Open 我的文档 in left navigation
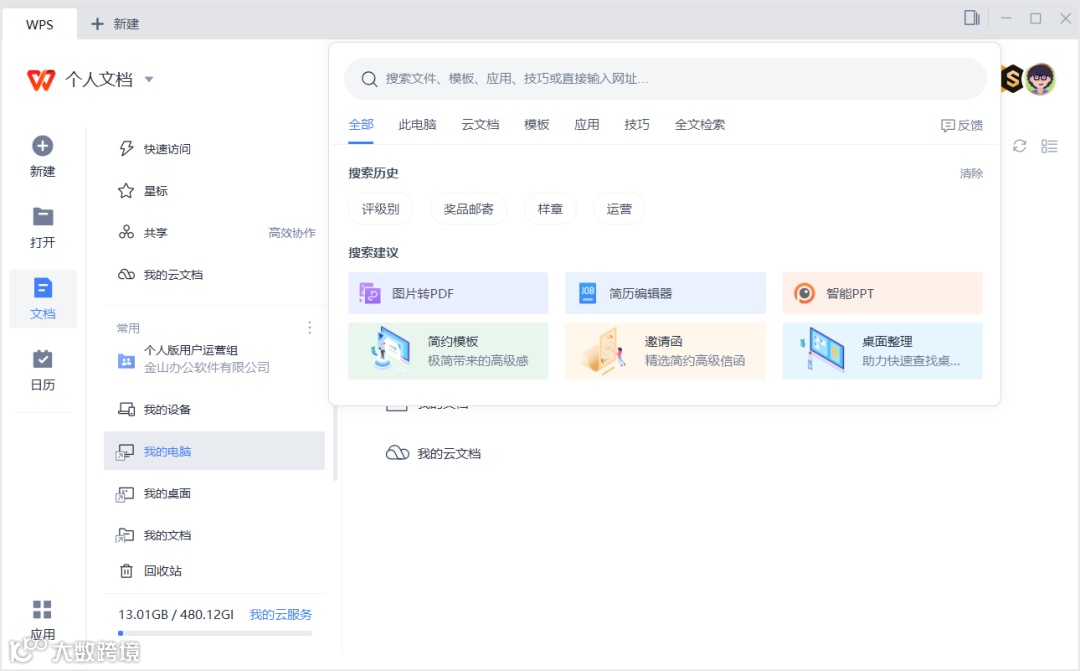 (214, 535)
